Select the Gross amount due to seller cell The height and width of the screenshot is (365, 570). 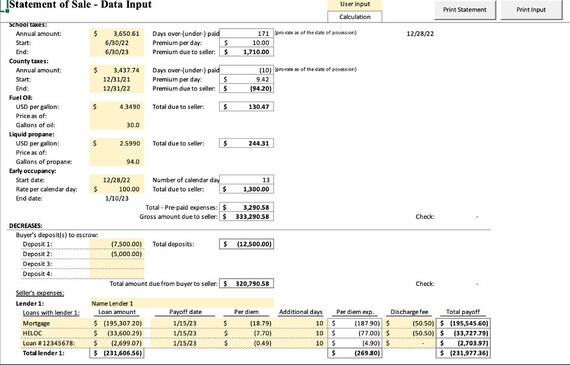point(246,217)
